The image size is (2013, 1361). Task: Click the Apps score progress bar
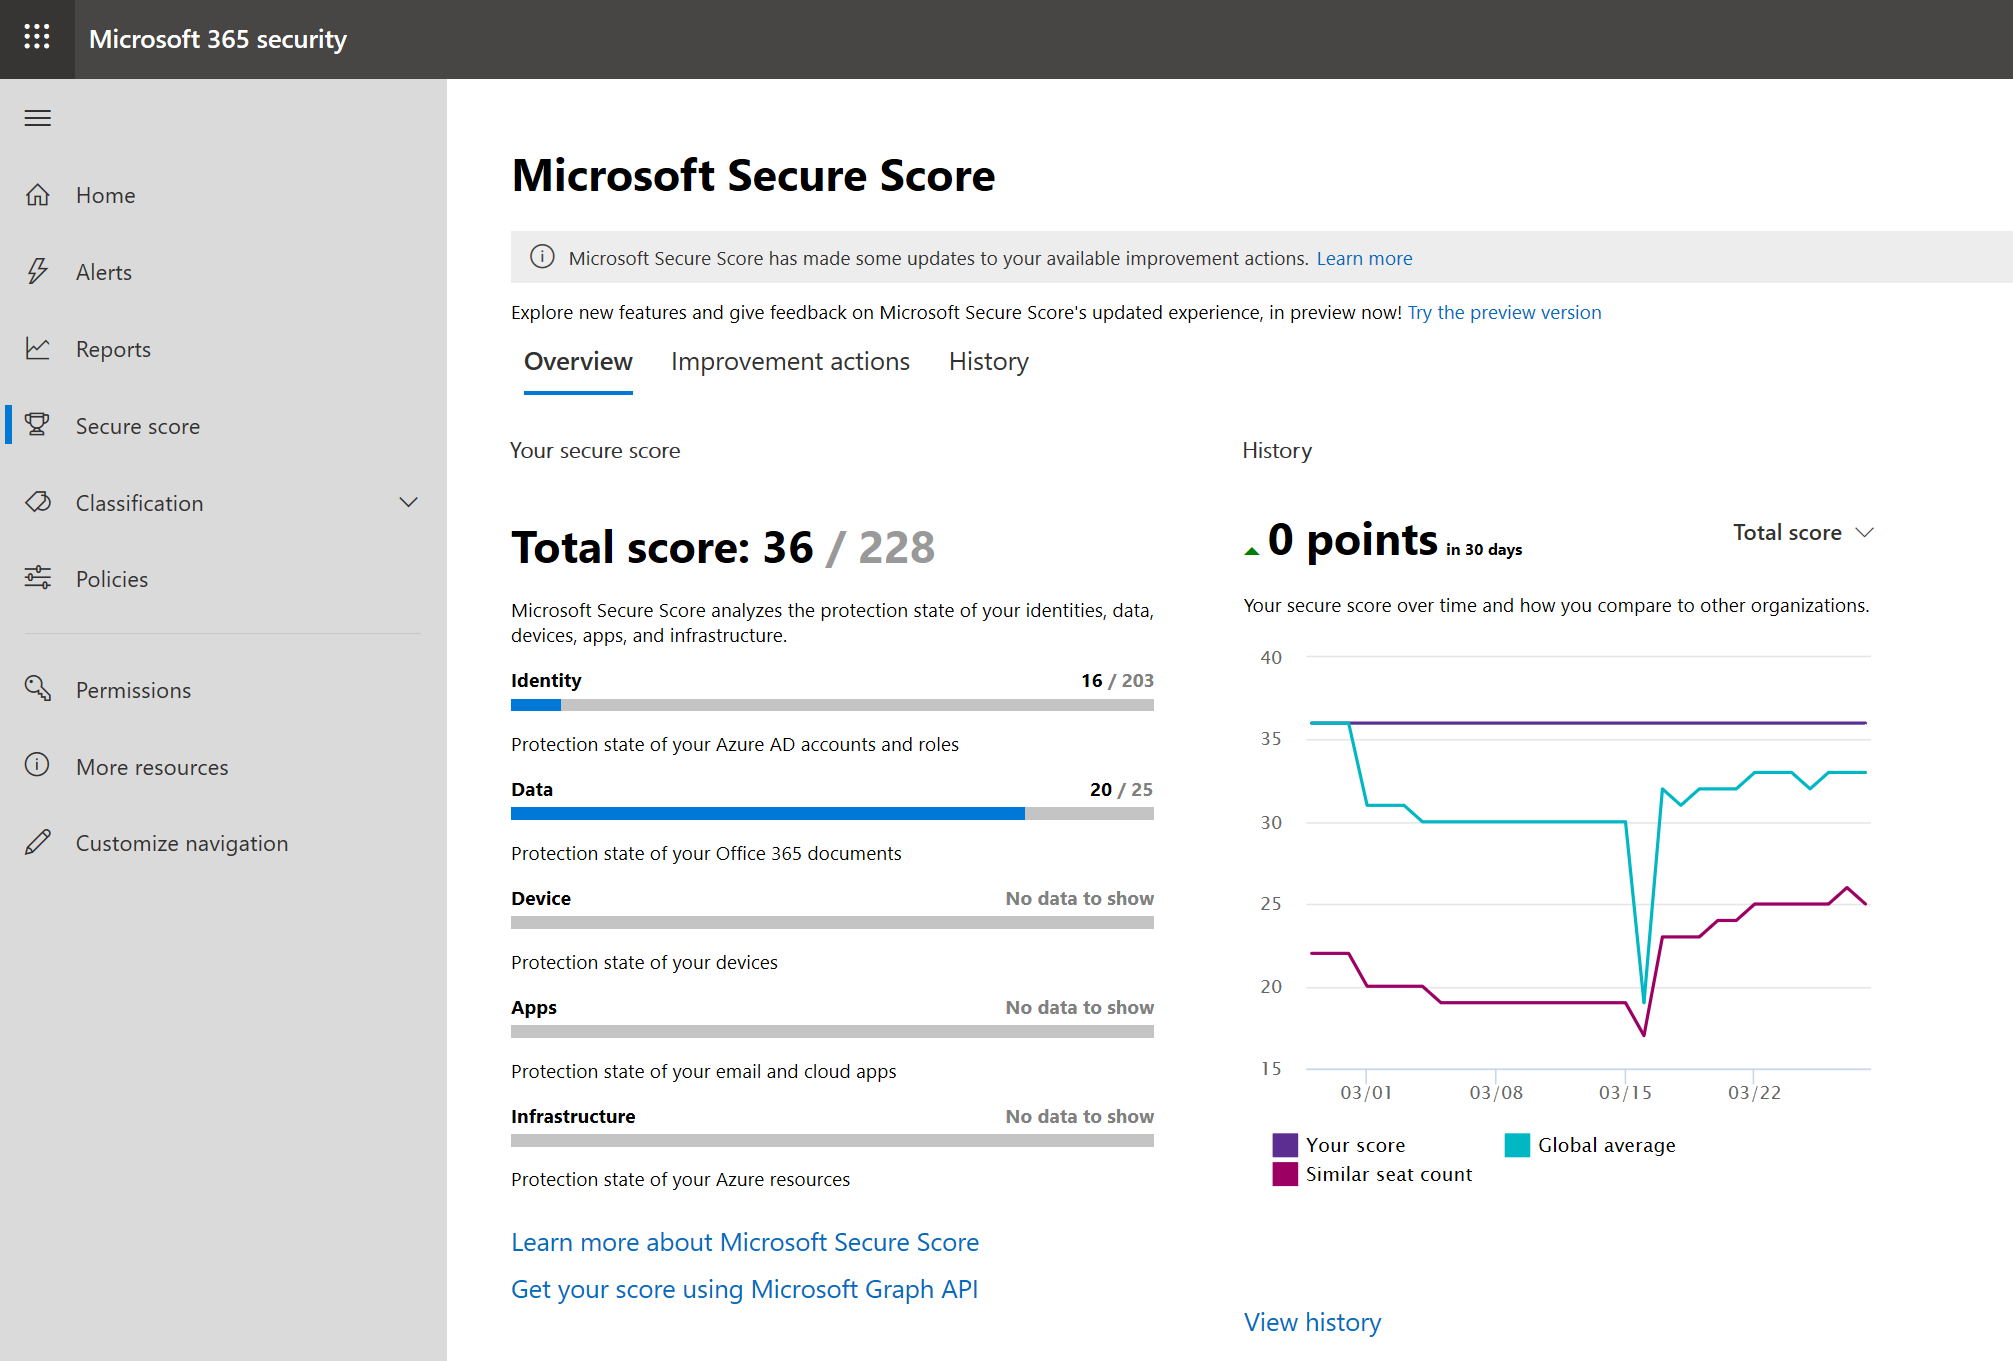coord(832,1032)
